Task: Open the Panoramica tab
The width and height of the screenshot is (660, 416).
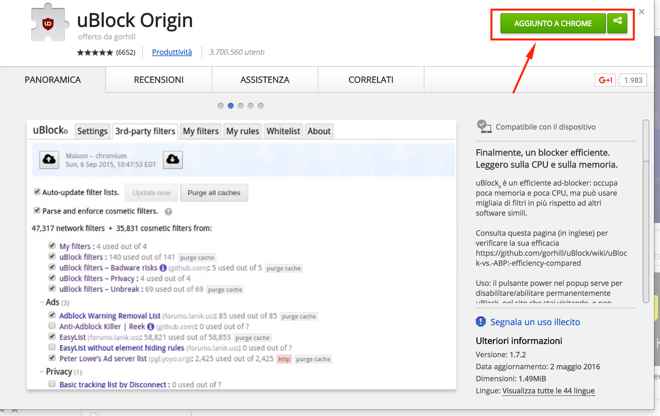Action: pos(53,80)
